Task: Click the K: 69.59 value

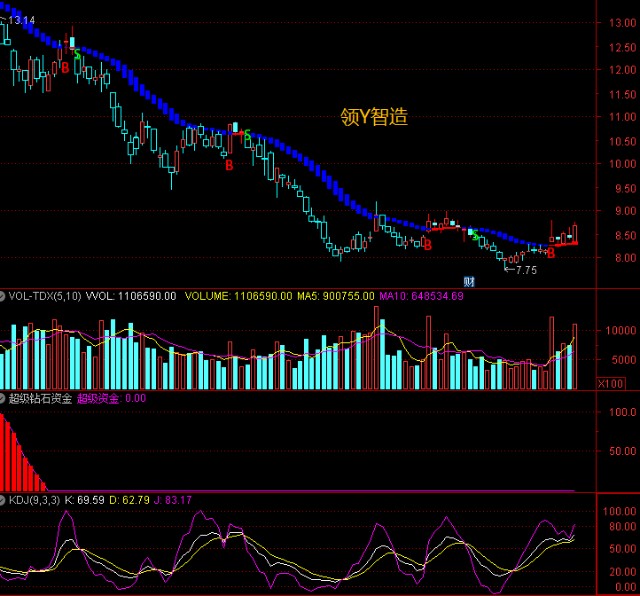Action: point(84,500)
